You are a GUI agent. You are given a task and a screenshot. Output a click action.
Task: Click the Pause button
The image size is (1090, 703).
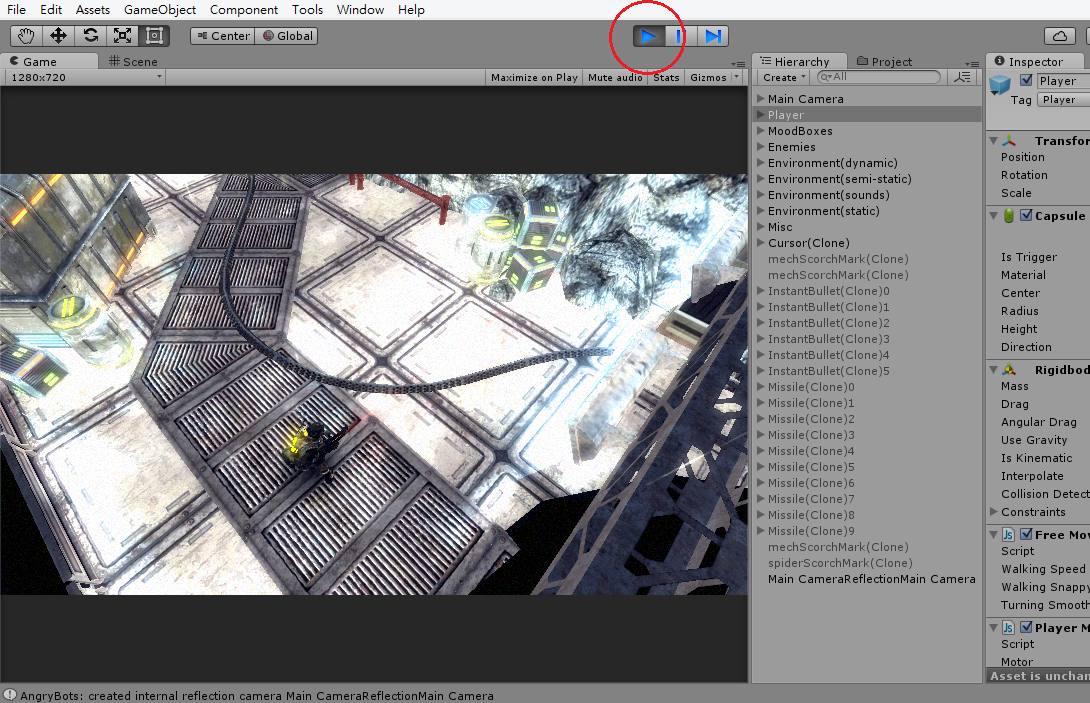tap(681, 36)
